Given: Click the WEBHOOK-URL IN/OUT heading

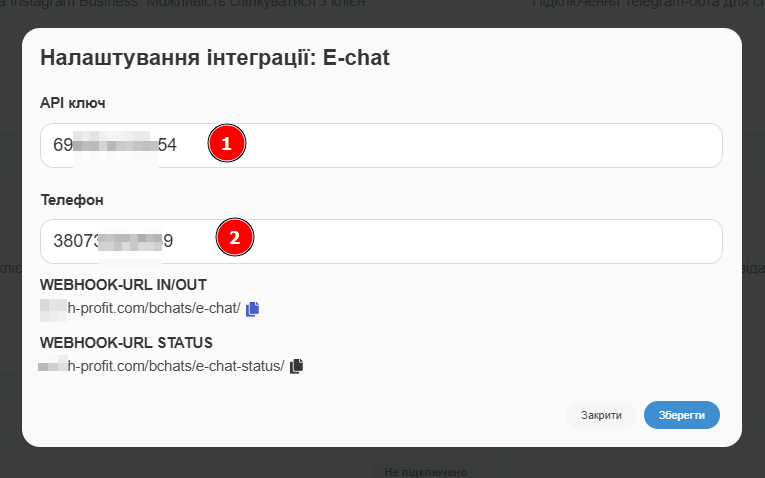Looking at the screenshot, I should pos(123,285).
